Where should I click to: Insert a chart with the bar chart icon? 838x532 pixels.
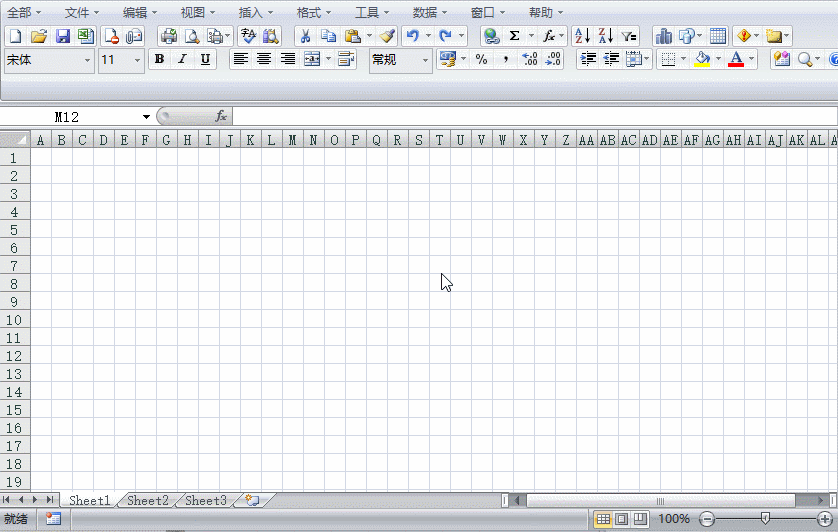(664, 36)
